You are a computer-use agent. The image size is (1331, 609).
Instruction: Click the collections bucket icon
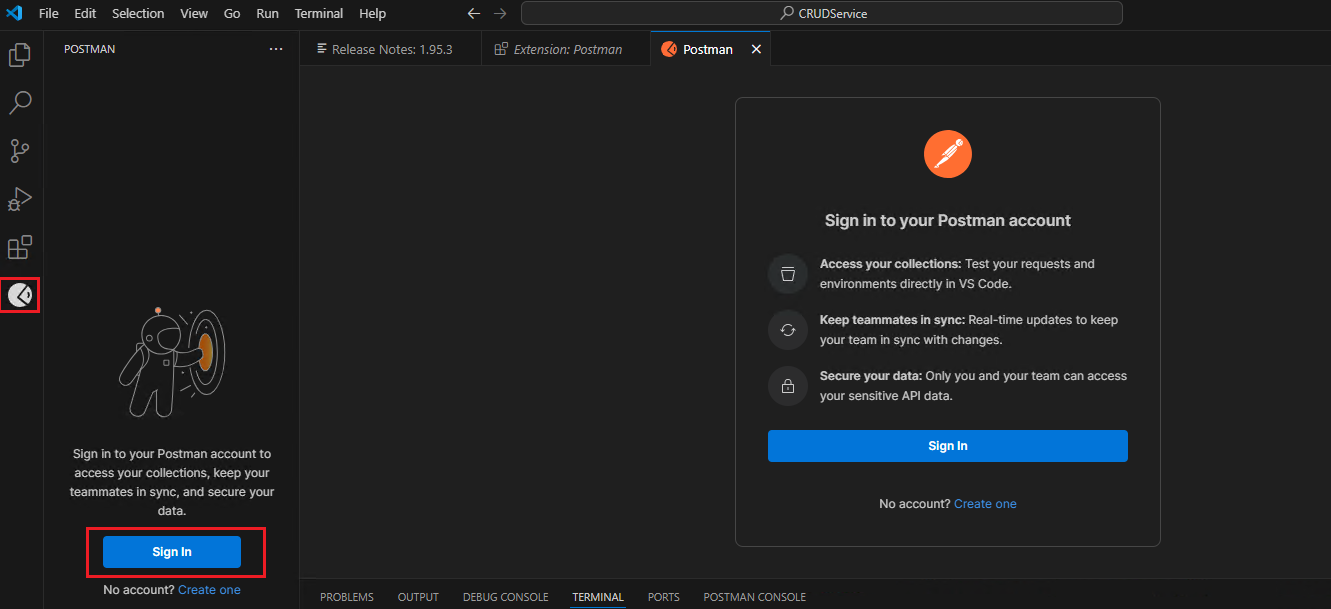pyautogui.click(x=788, y=274)
